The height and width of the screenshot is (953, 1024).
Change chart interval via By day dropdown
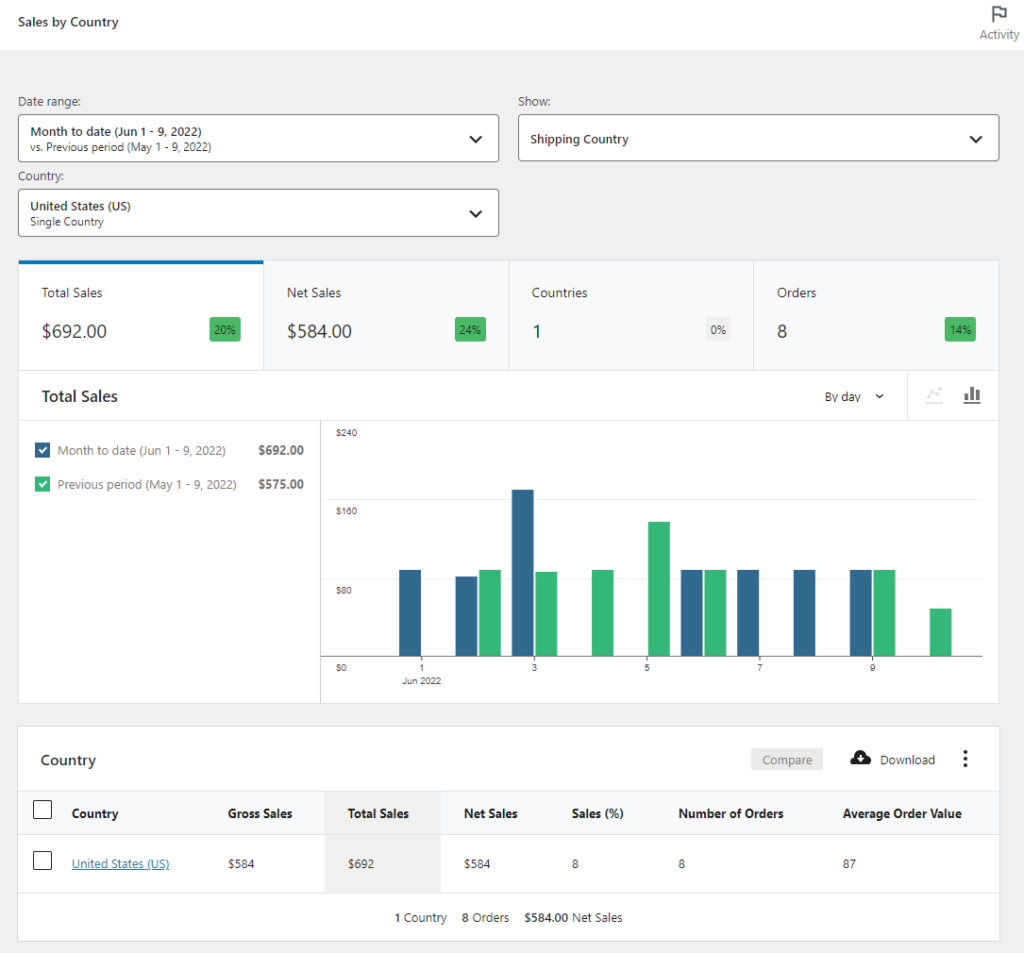(854, 395)
